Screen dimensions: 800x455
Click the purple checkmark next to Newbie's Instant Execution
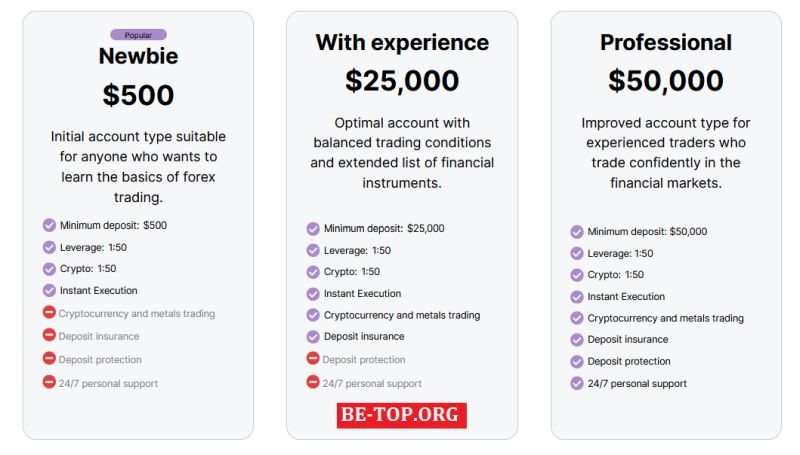pyautogui.click(x=49, y=290)
